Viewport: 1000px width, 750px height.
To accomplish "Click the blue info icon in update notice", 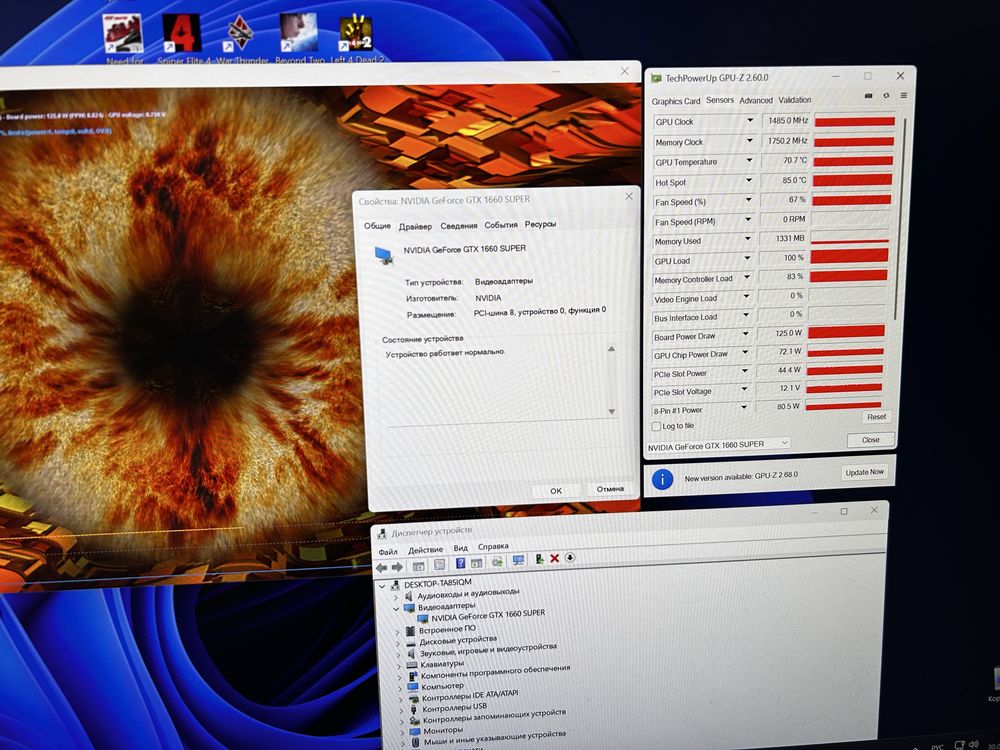I will point(662,478).
